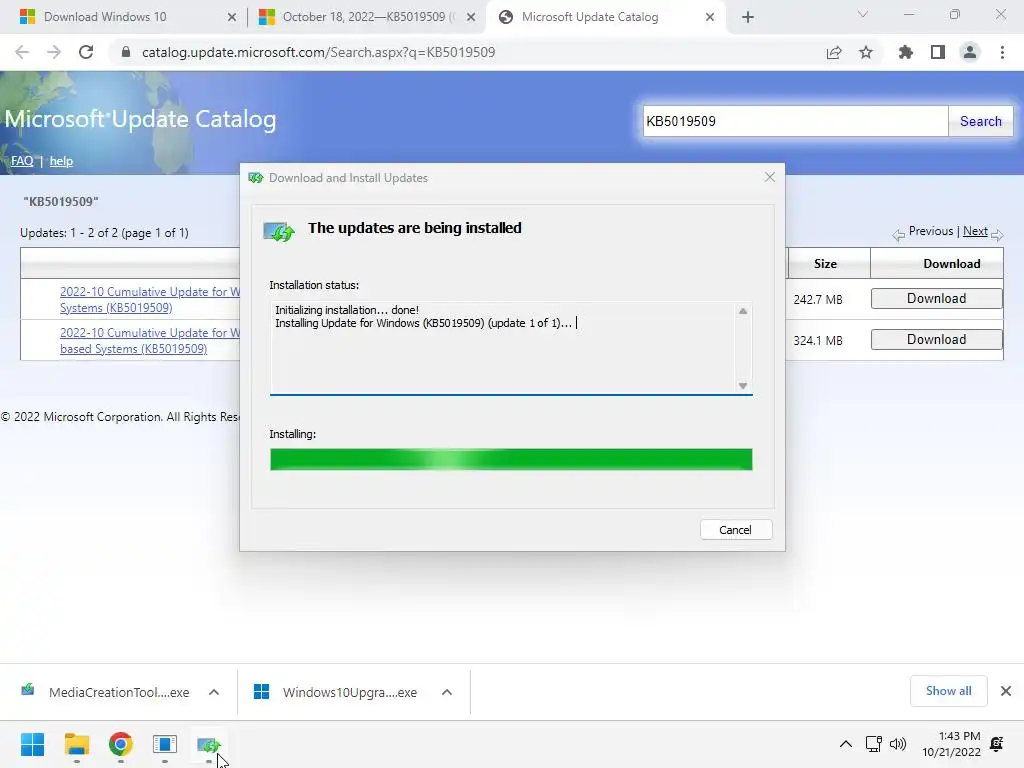The image size is (1024, 768).
Task: Open the Chrome profile avatar
Action: [970, 52]
